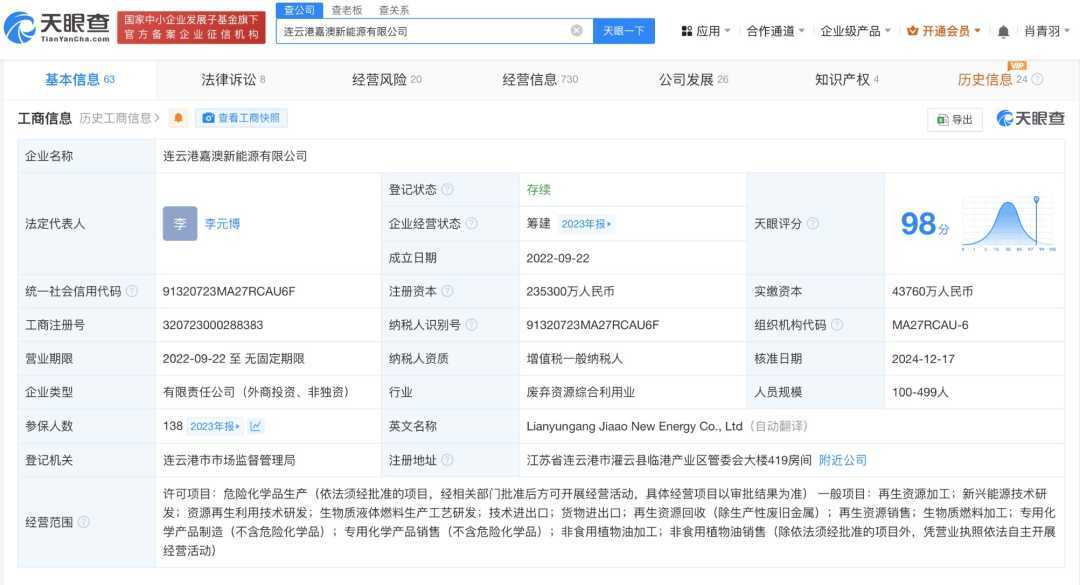Open the insured count trend chart icon
Viewport: 1080px width, 585px height.
pos(256,426)
